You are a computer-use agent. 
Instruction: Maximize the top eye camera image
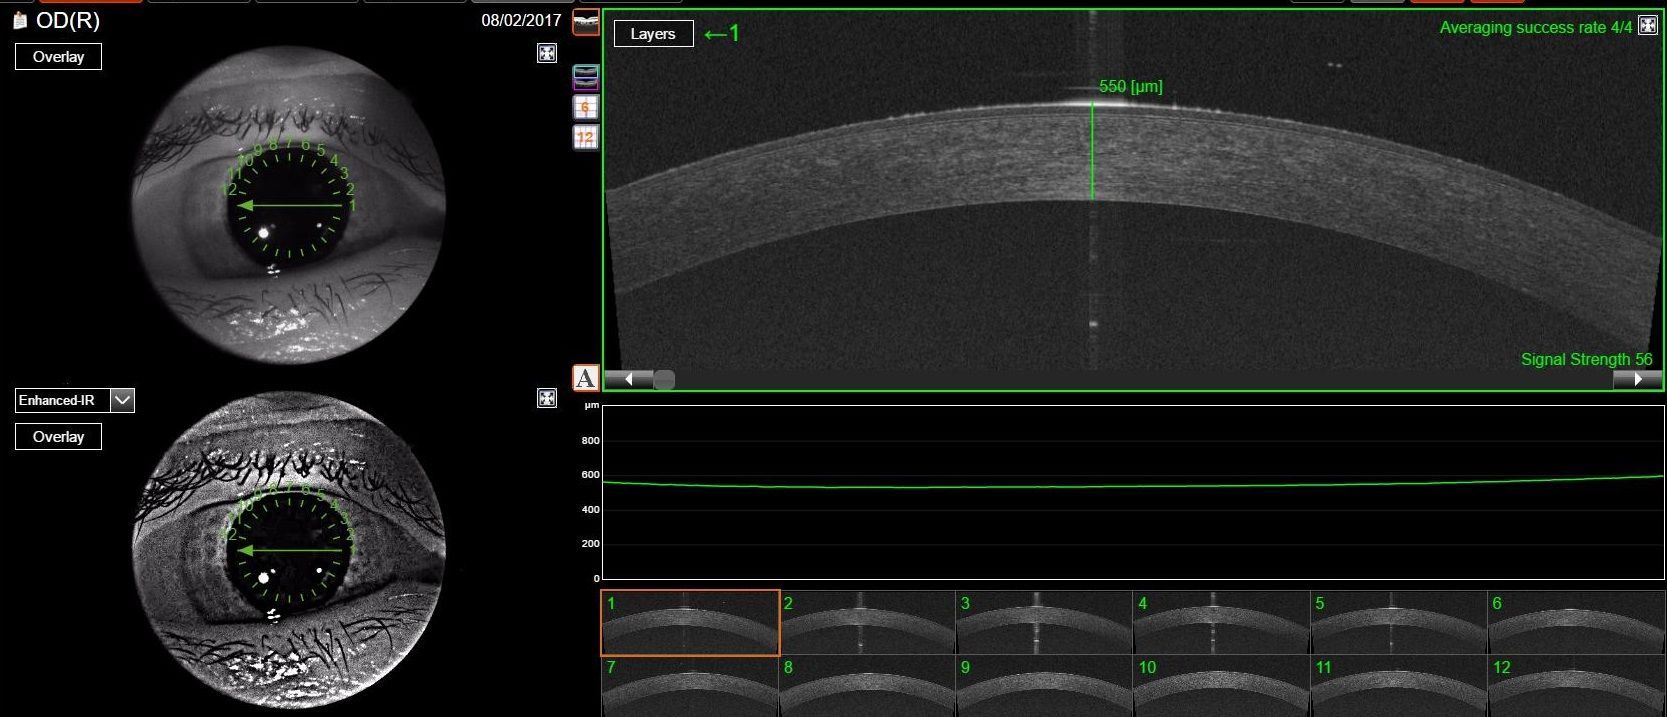click(547, 53)
